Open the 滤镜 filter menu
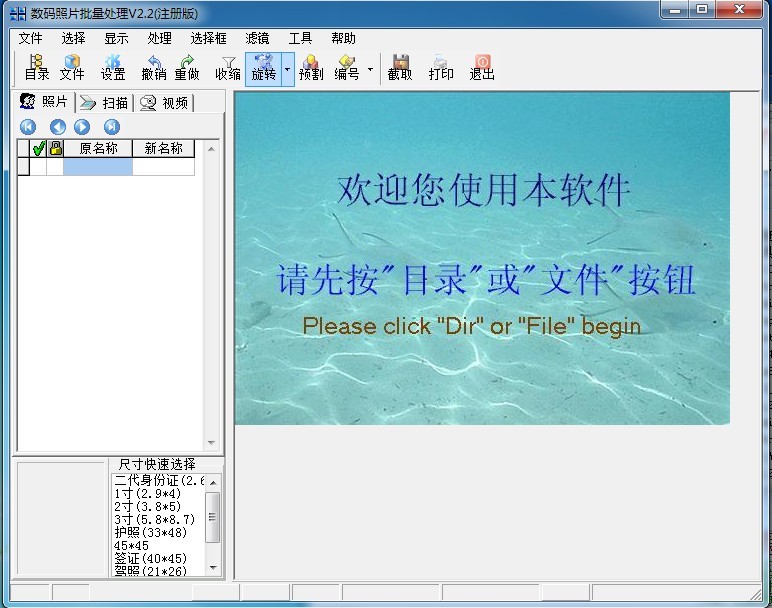Image resolution: width=772 pixels, height=608 pixels. pyautogui.click(x=258, y=38)
